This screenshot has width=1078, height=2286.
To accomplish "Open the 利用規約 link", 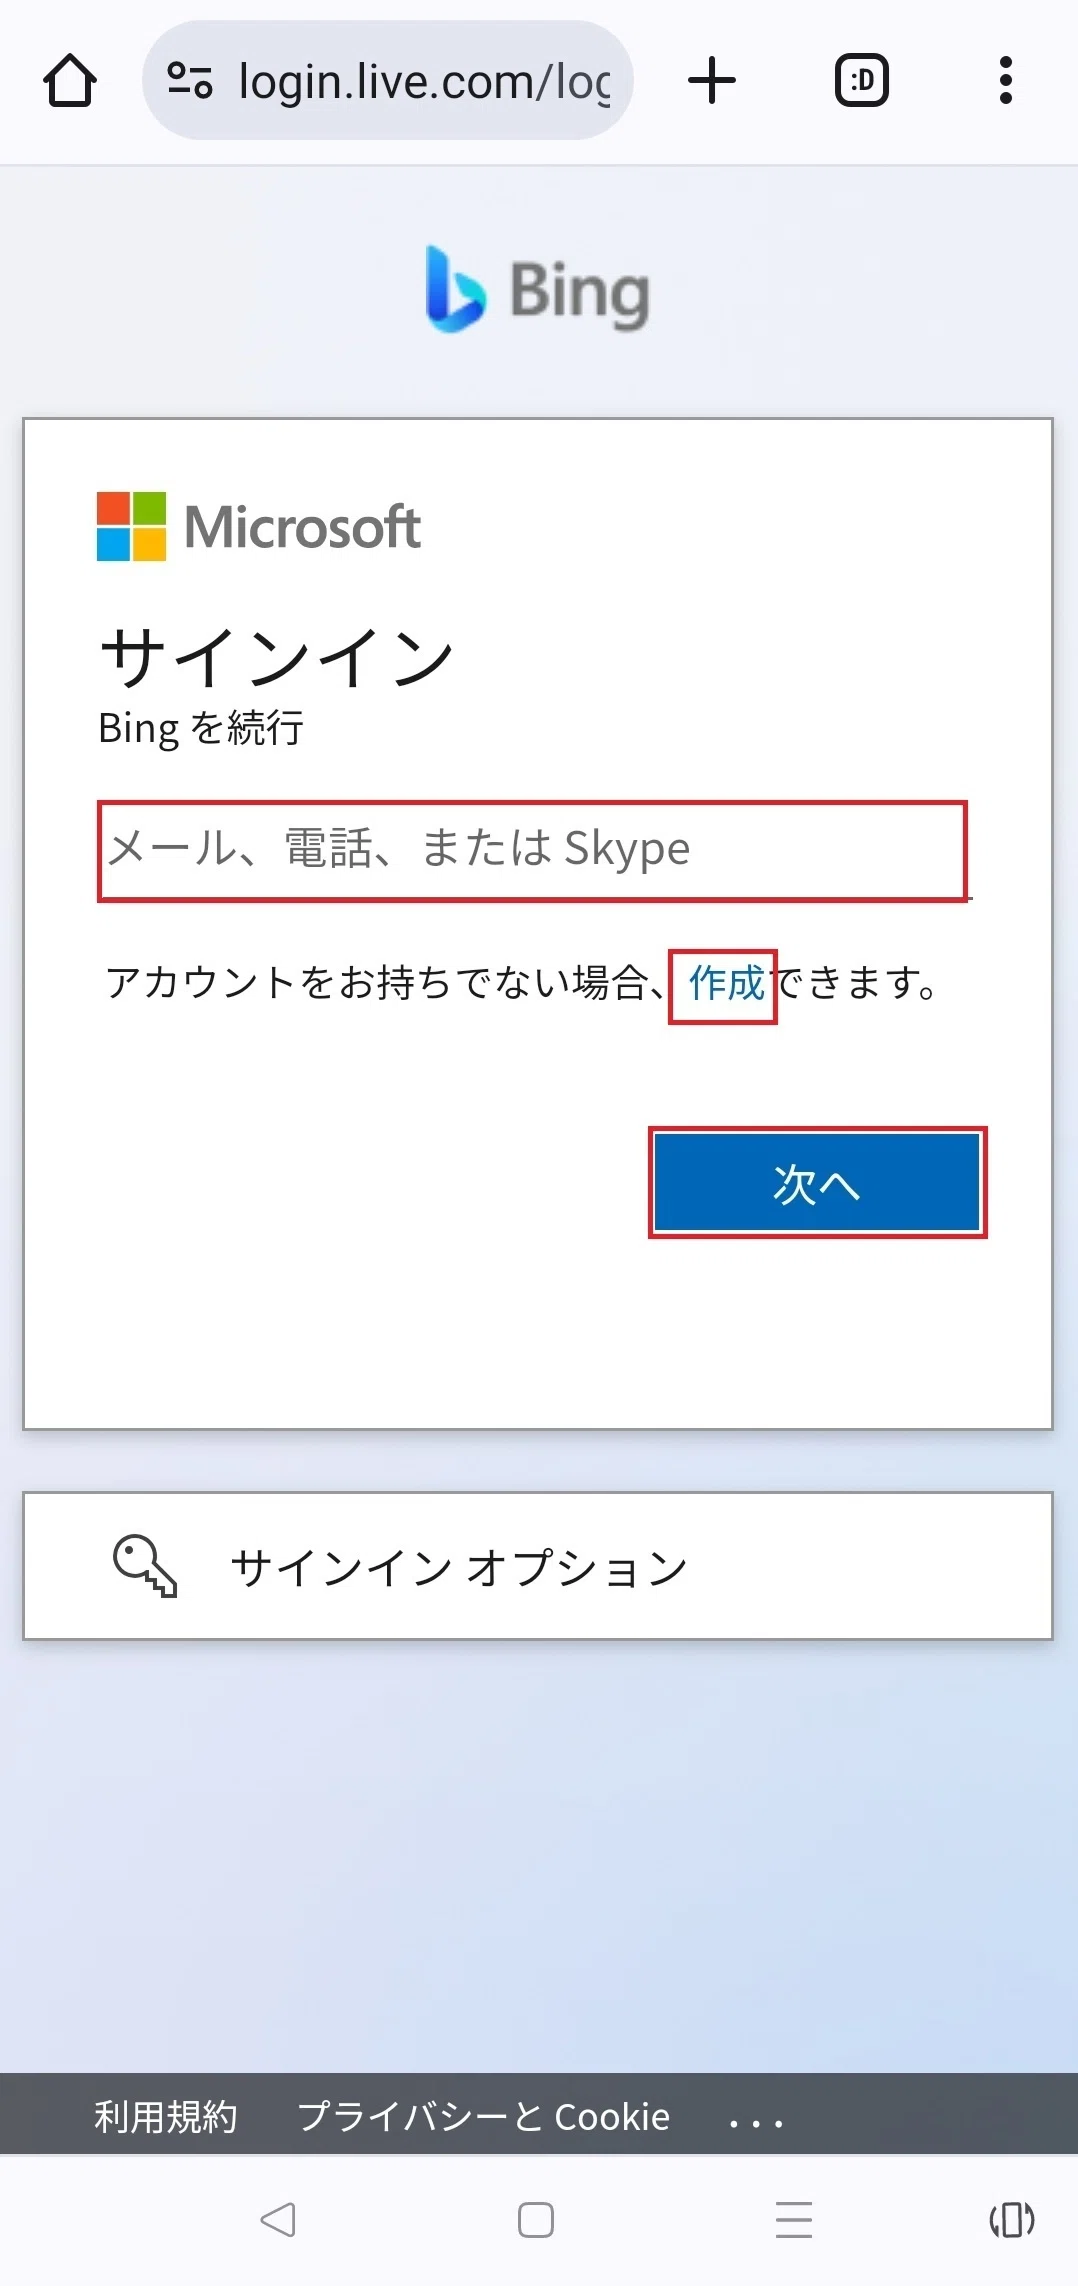I will (x=166, y=2117).
